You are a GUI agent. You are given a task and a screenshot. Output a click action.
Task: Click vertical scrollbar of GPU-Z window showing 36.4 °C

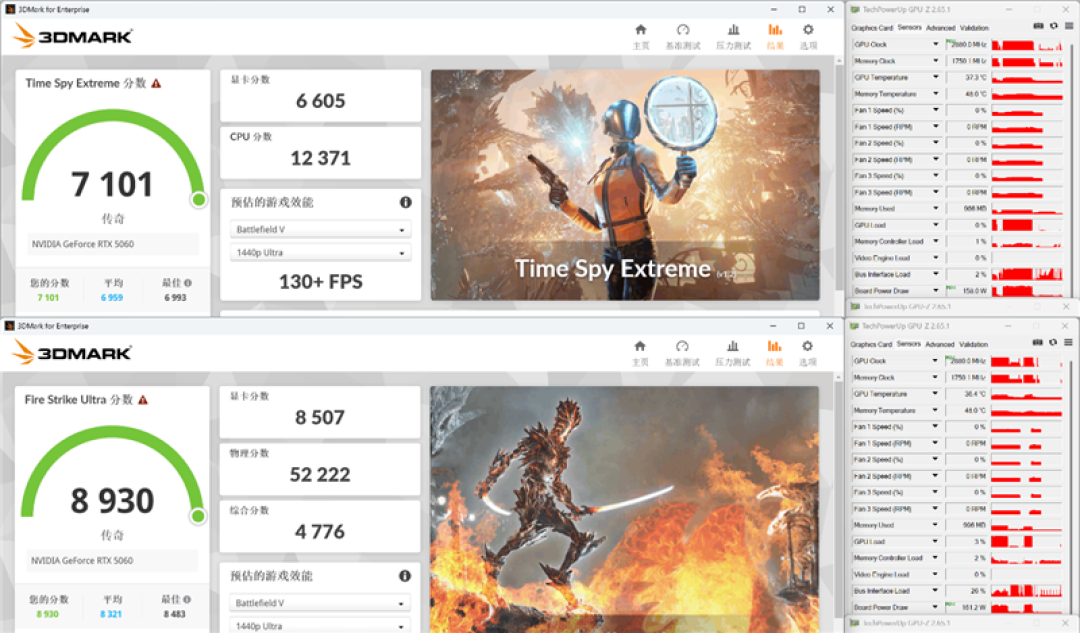(x=1072, y=482)
